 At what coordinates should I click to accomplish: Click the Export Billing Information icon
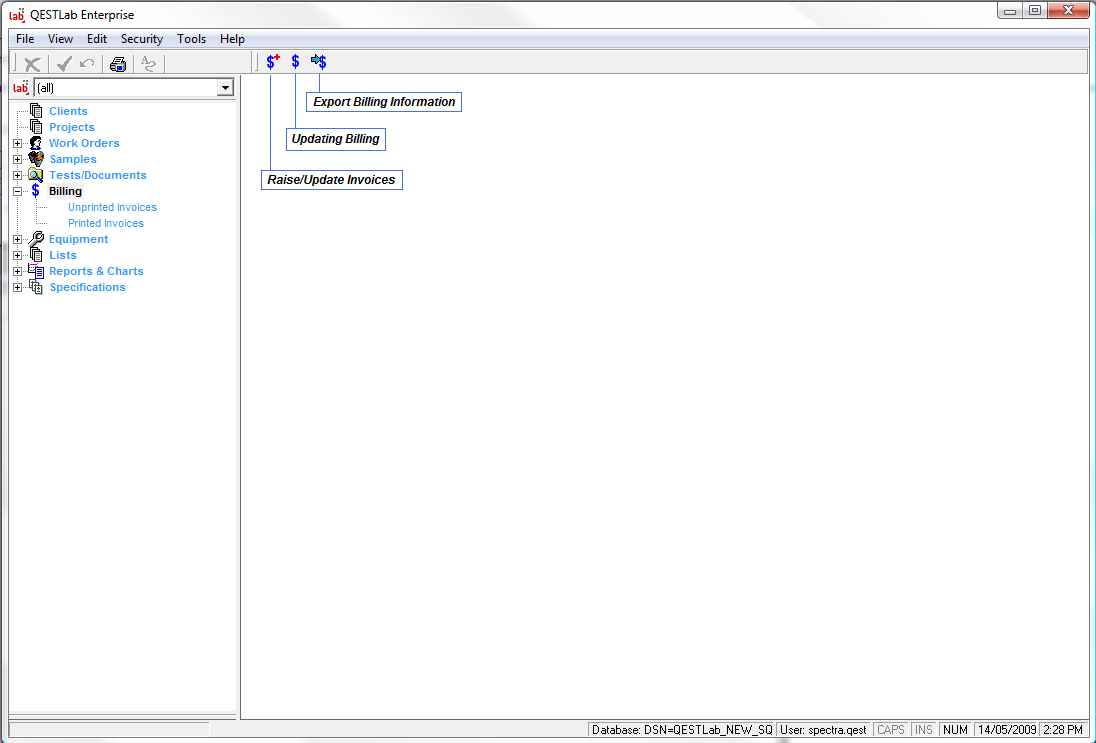coord(318,62)
